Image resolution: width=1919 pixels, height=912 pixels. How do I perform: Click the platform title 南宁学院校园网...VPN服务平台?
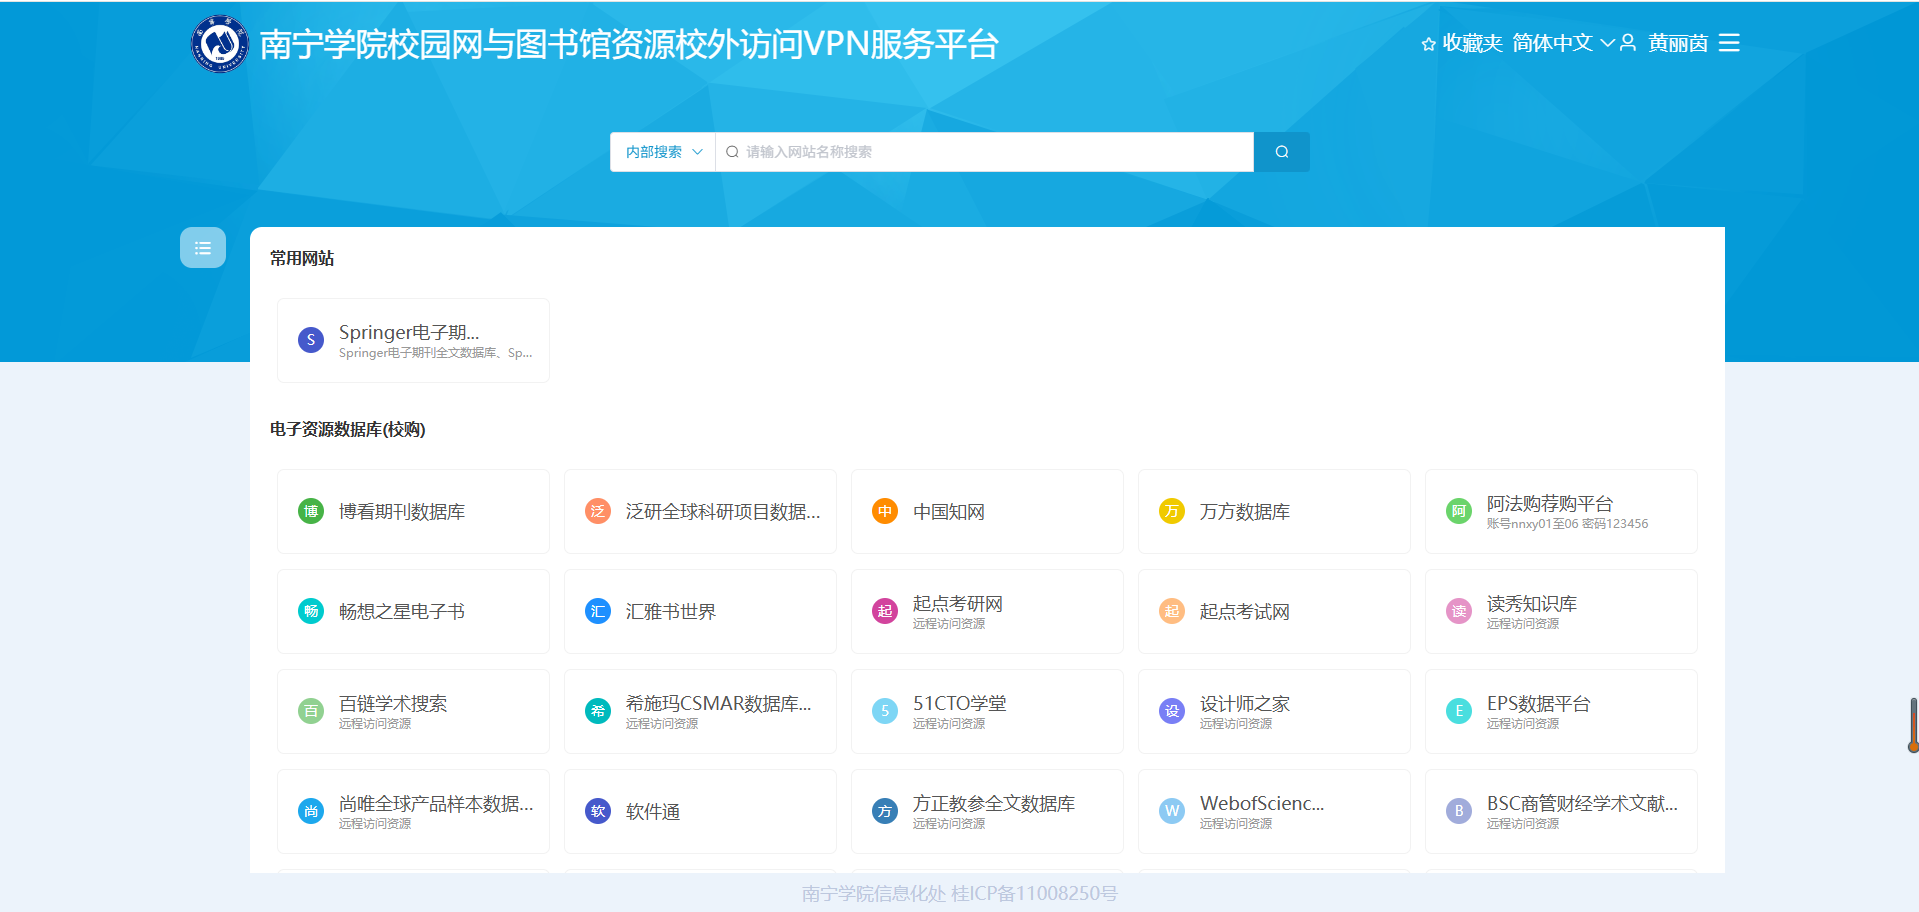[x=629, y=44]
